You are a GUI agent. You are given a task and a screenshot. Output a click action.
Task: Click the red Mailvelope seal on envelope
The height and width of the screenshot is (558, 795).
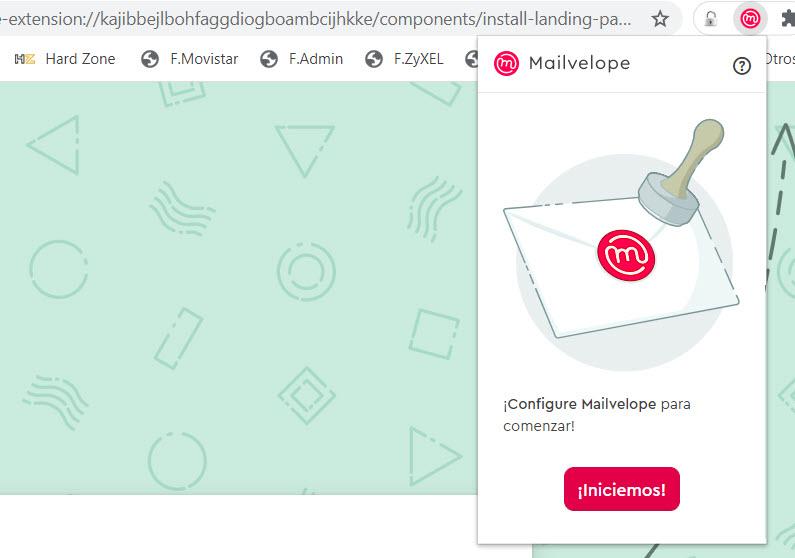coord(626,255)
